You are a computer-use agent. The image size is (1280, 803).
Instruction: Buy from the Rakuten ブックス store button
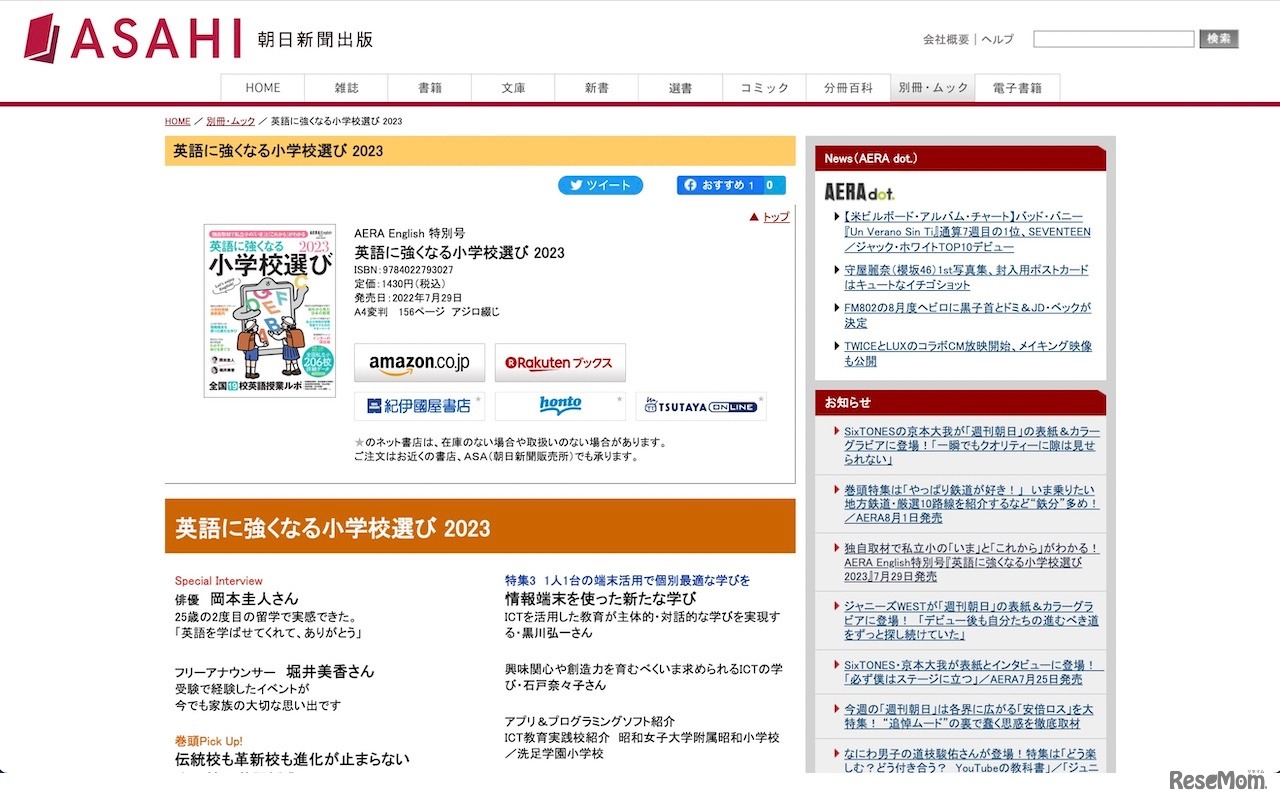pos(560,362)
